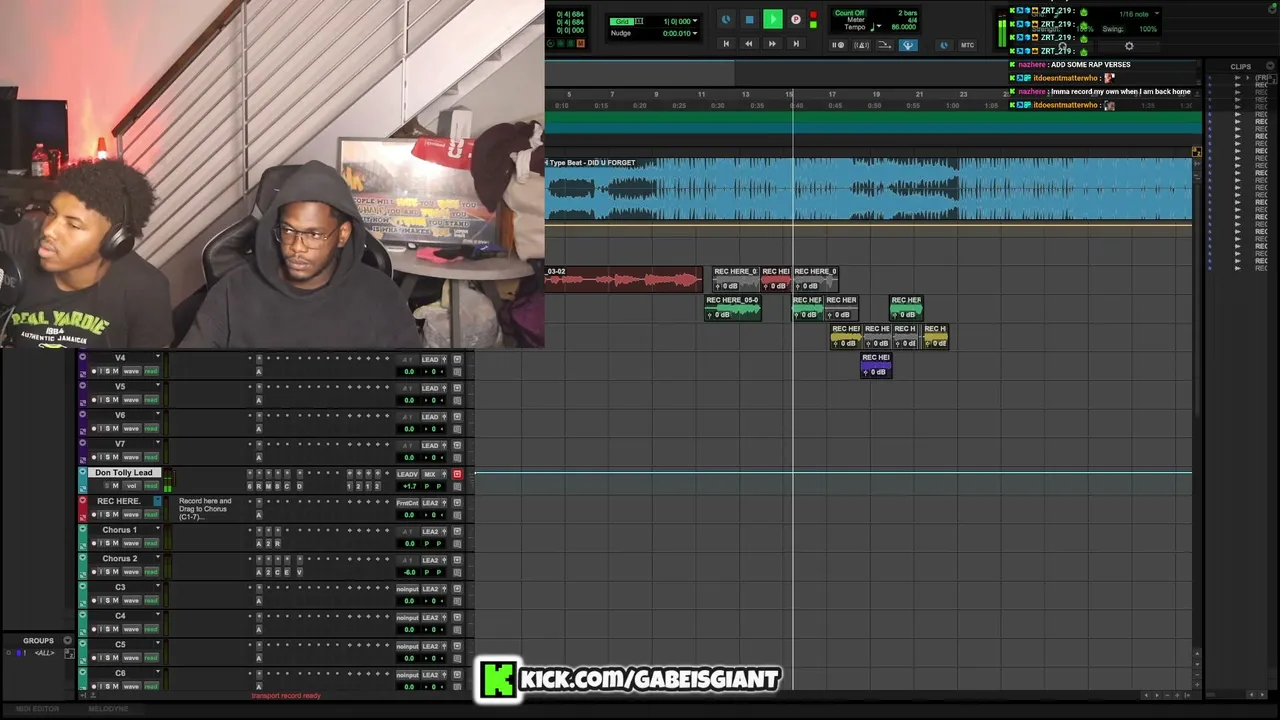This screenshot has width=1280, height=720.
Task: Open insert 'A' on the V4 track
Action: coord(258,372)
